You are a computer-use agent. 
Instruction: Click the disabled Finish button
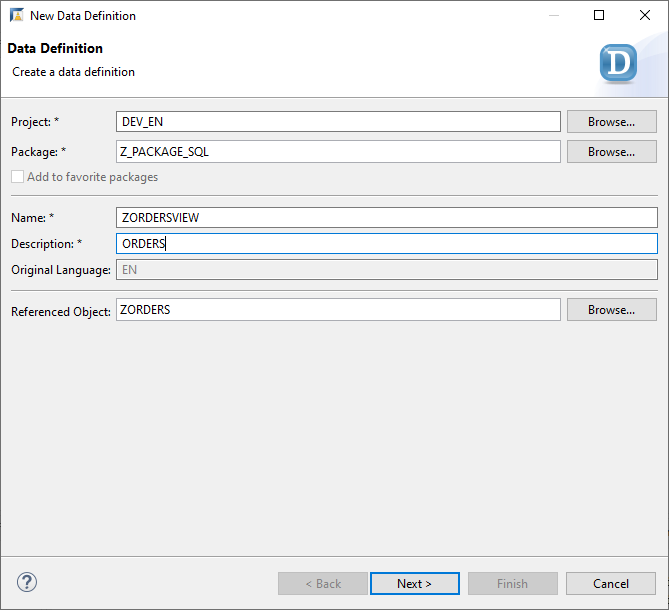[x=512, y=583]
